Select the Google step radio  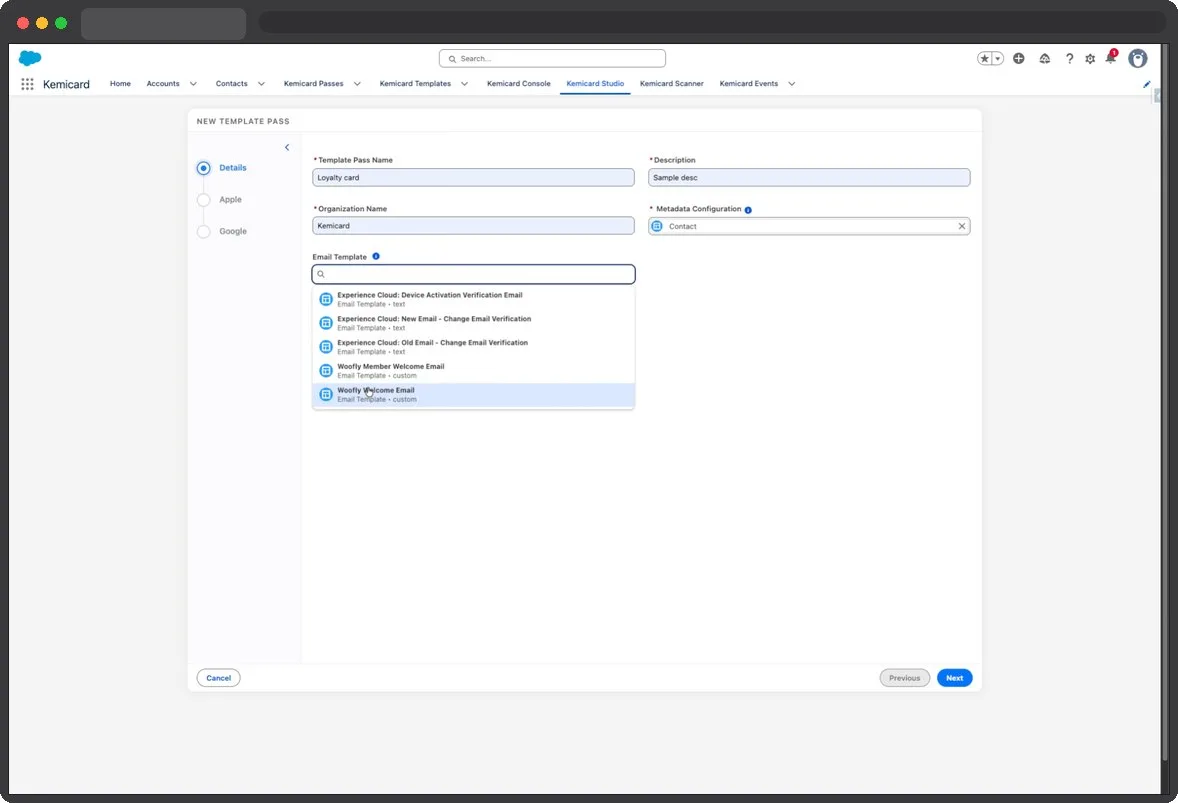click(204, 231)
